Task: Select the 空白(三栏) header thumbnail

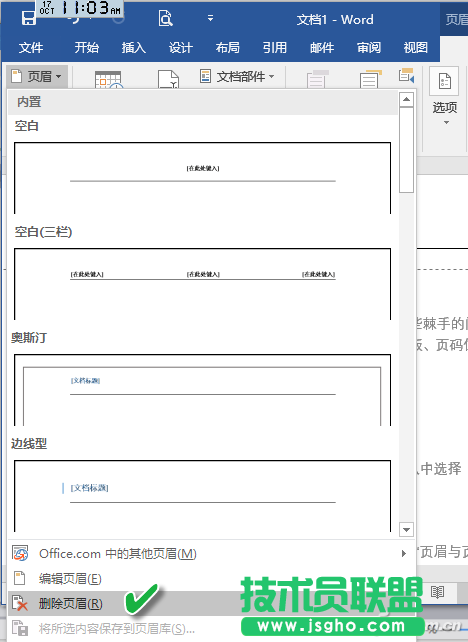Action: (202, 284)
